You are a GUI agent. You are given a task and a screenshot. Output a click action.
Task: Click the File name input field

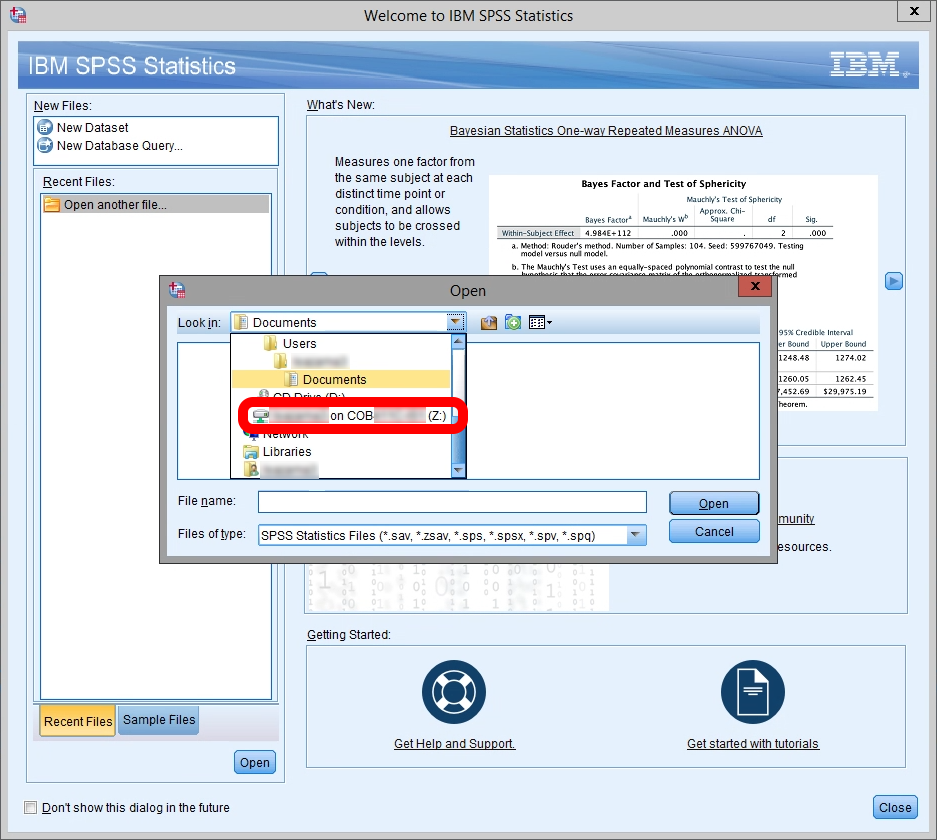[452, 502]
